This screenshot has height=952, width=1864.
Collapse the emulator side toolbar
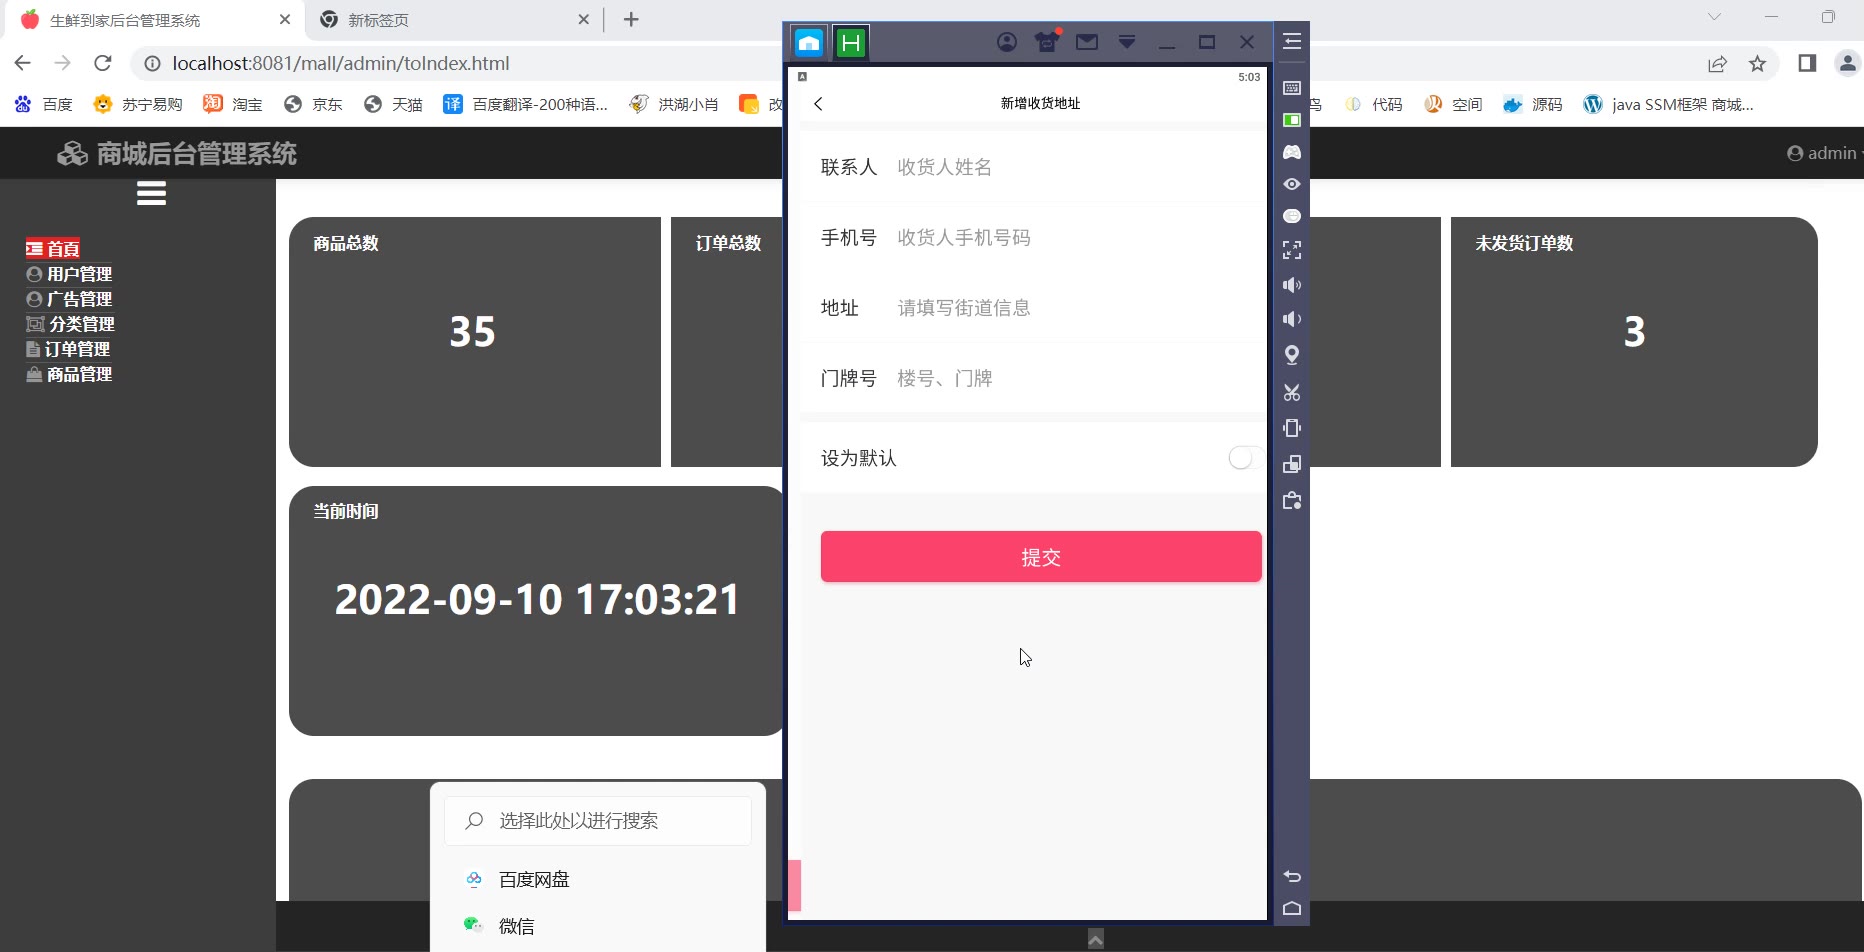1292,42
